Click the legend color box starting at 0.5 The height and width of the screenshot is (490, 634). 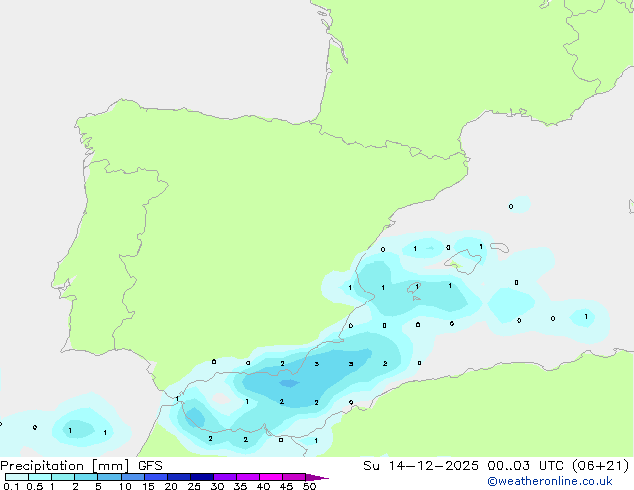pyautogui.click(x=40, y=477)
